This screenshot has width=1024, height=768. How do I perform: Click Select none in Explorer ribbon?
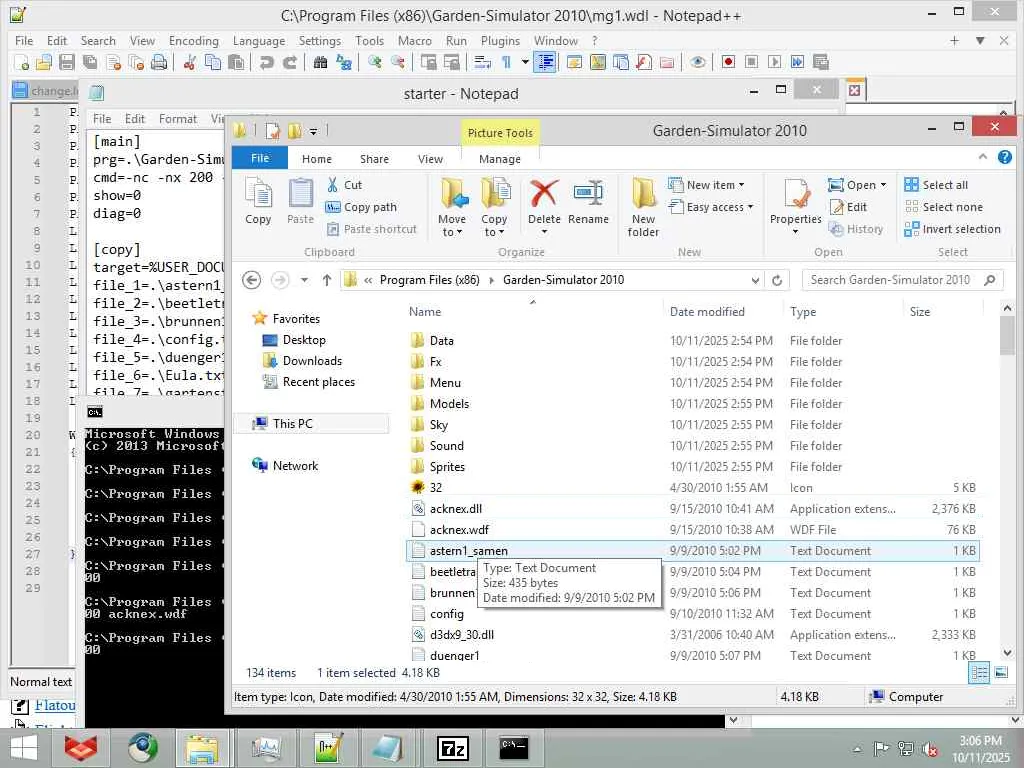pyautogui.click(x=944, y=207)
